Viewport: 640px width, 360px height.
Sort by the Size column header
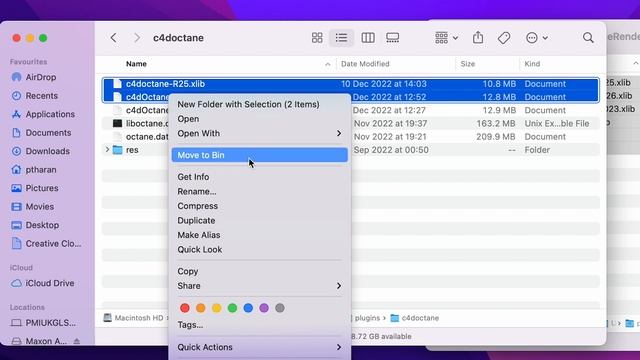(x=468, y=64)
